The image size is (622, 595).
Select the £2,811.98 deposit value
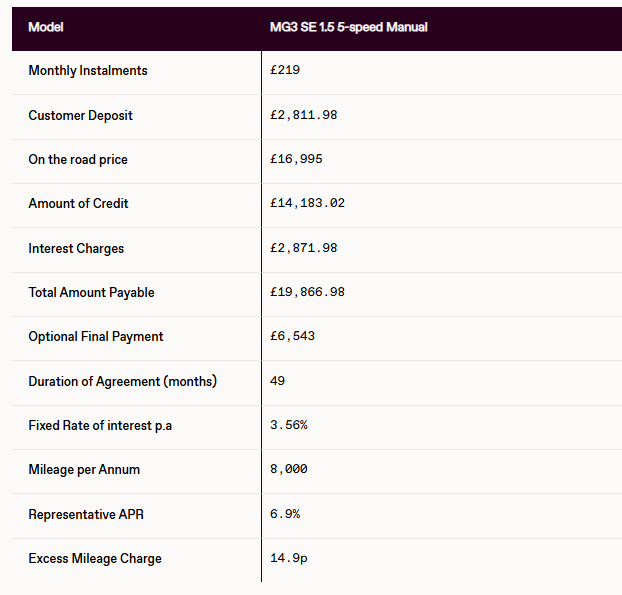[x=303, y=115]
